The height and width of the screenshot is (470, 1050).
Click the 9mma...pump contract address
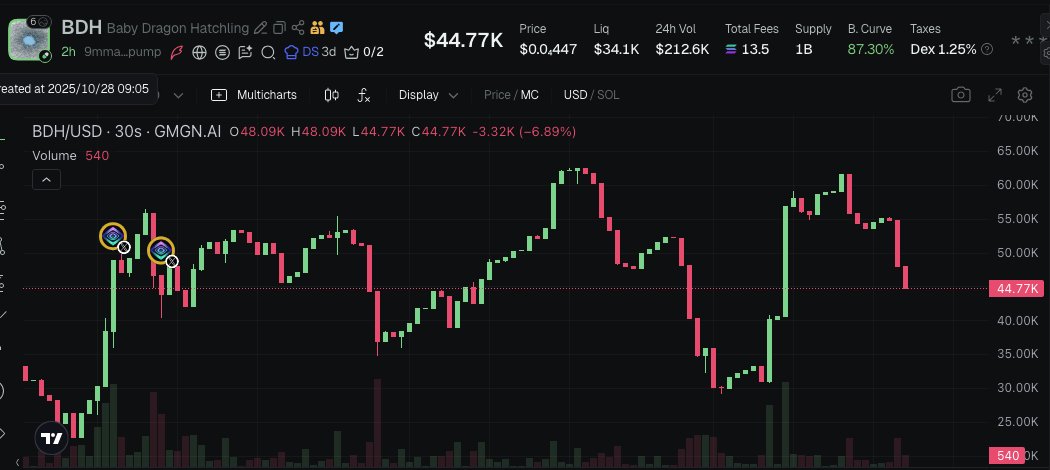[x=123, y=52]
